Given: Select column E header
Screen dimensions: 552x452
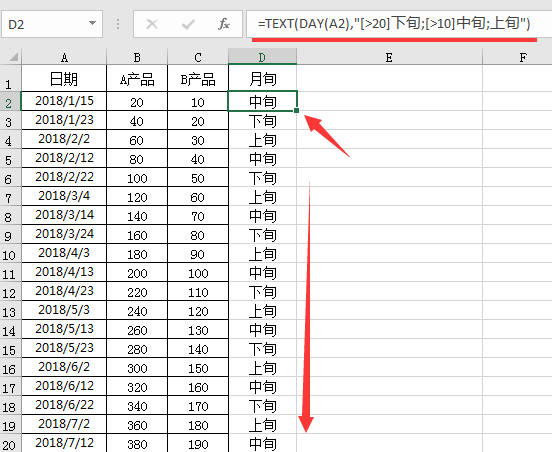Looking at the screenshot, I should (x=389, y=57).
